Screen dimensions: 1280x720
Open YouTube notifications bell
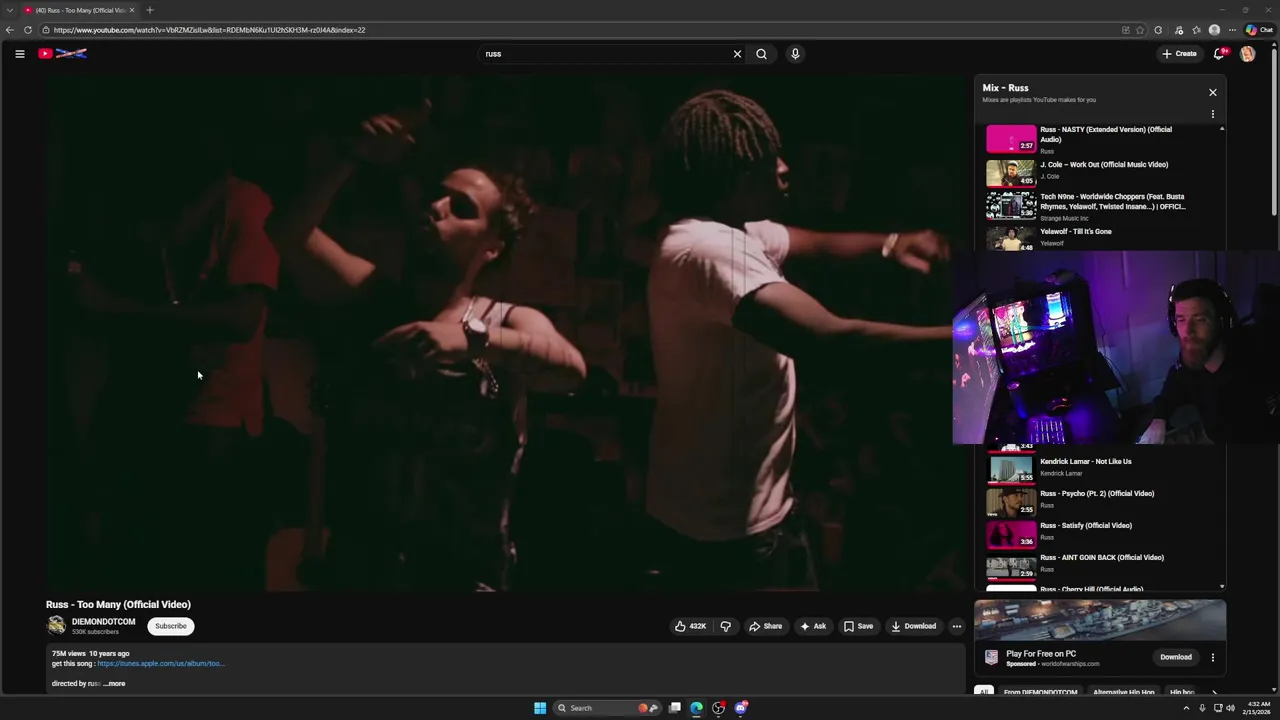click(1219, 54)
